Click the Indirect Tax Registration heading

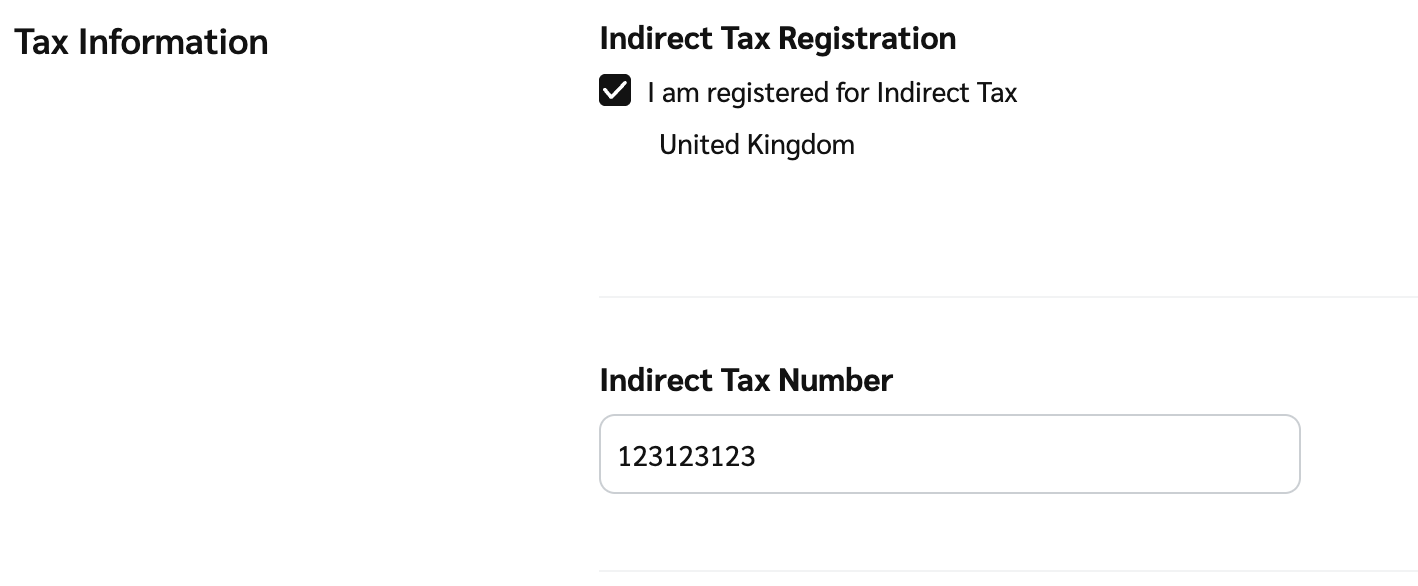(777, 38)
